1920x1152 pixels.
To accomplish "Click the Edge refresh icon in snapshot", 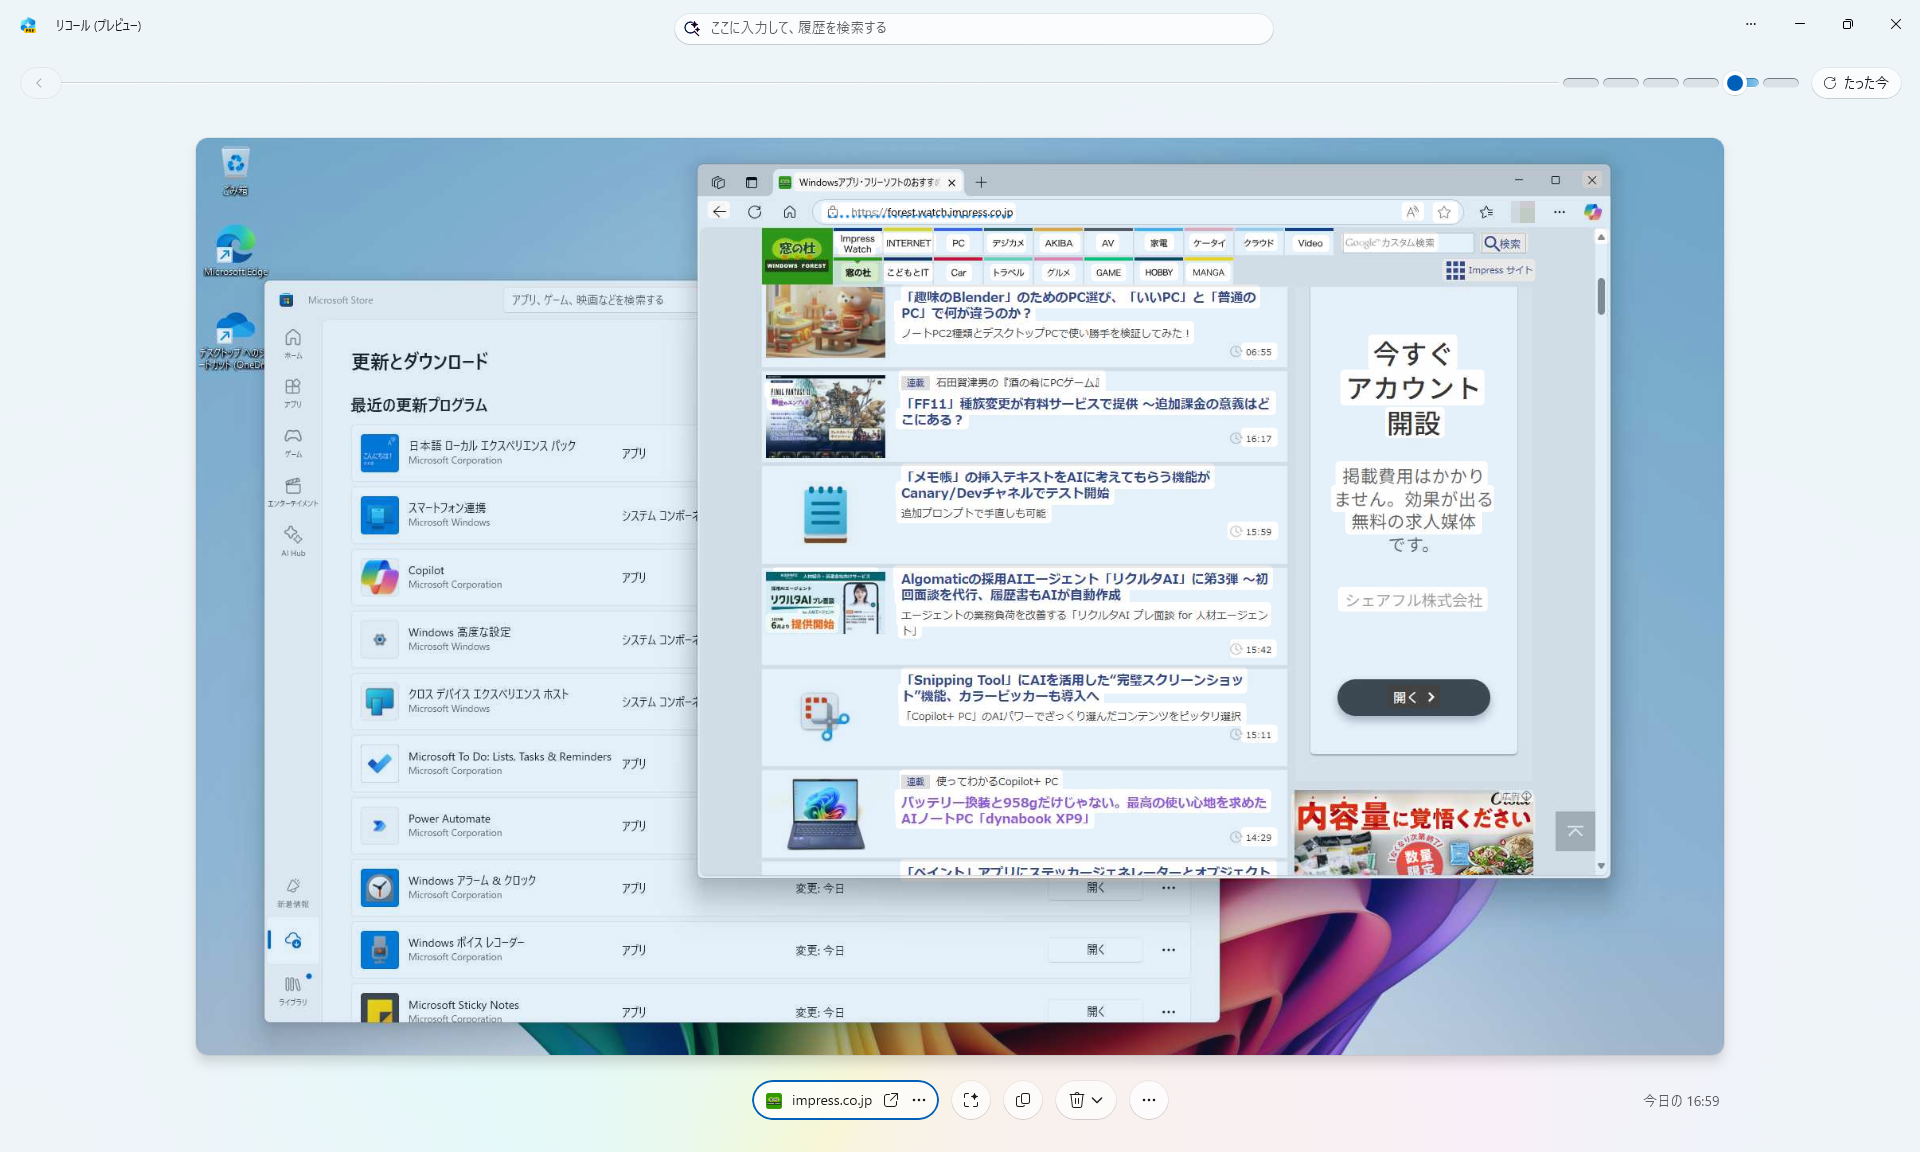I will (x=754, y=212).
